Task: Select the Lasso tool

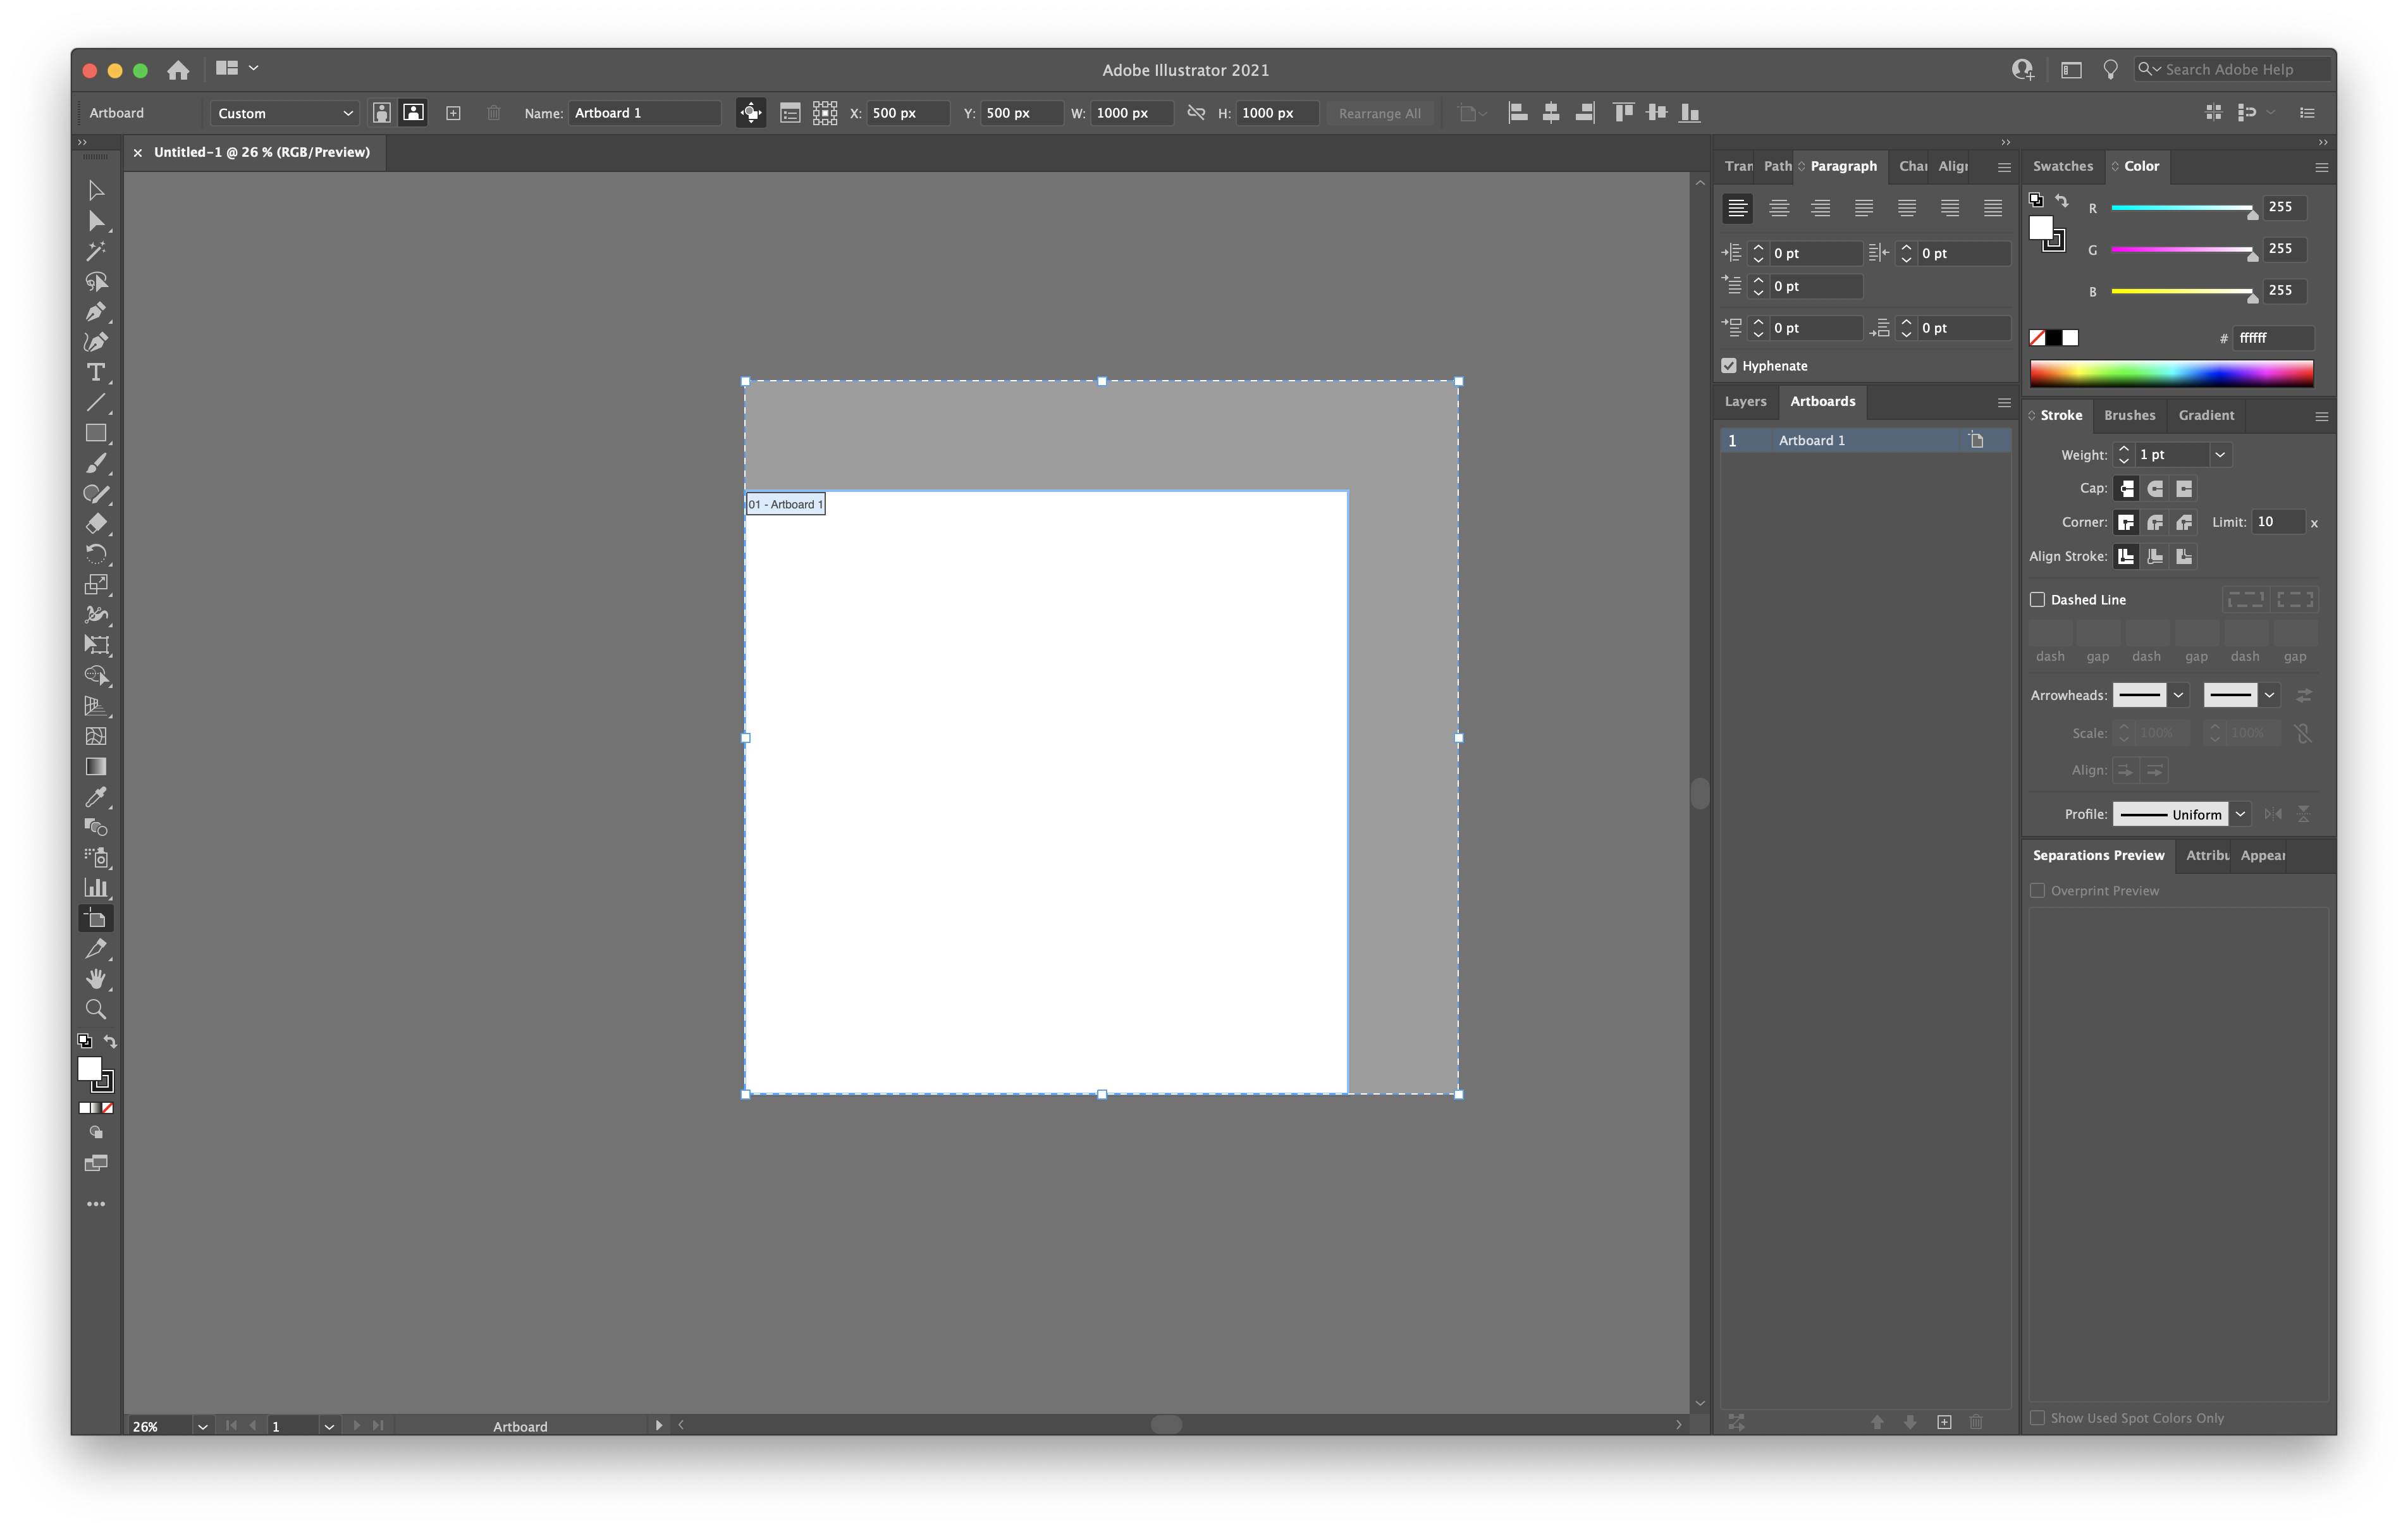Action: pyautogui.click(x=96, y=281)
